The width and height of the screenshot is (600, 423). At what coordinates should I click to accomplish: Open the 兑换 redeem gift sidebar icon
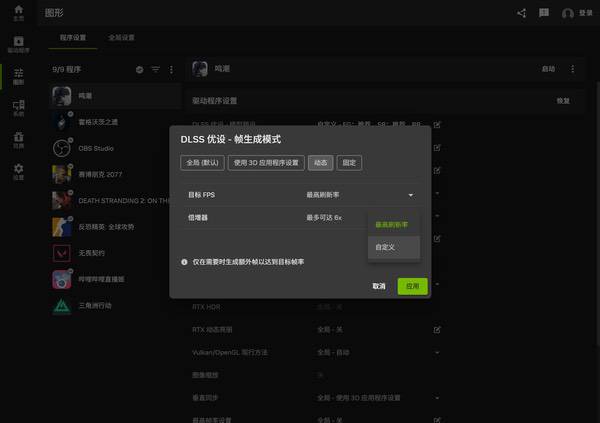[x=18, y=140]
